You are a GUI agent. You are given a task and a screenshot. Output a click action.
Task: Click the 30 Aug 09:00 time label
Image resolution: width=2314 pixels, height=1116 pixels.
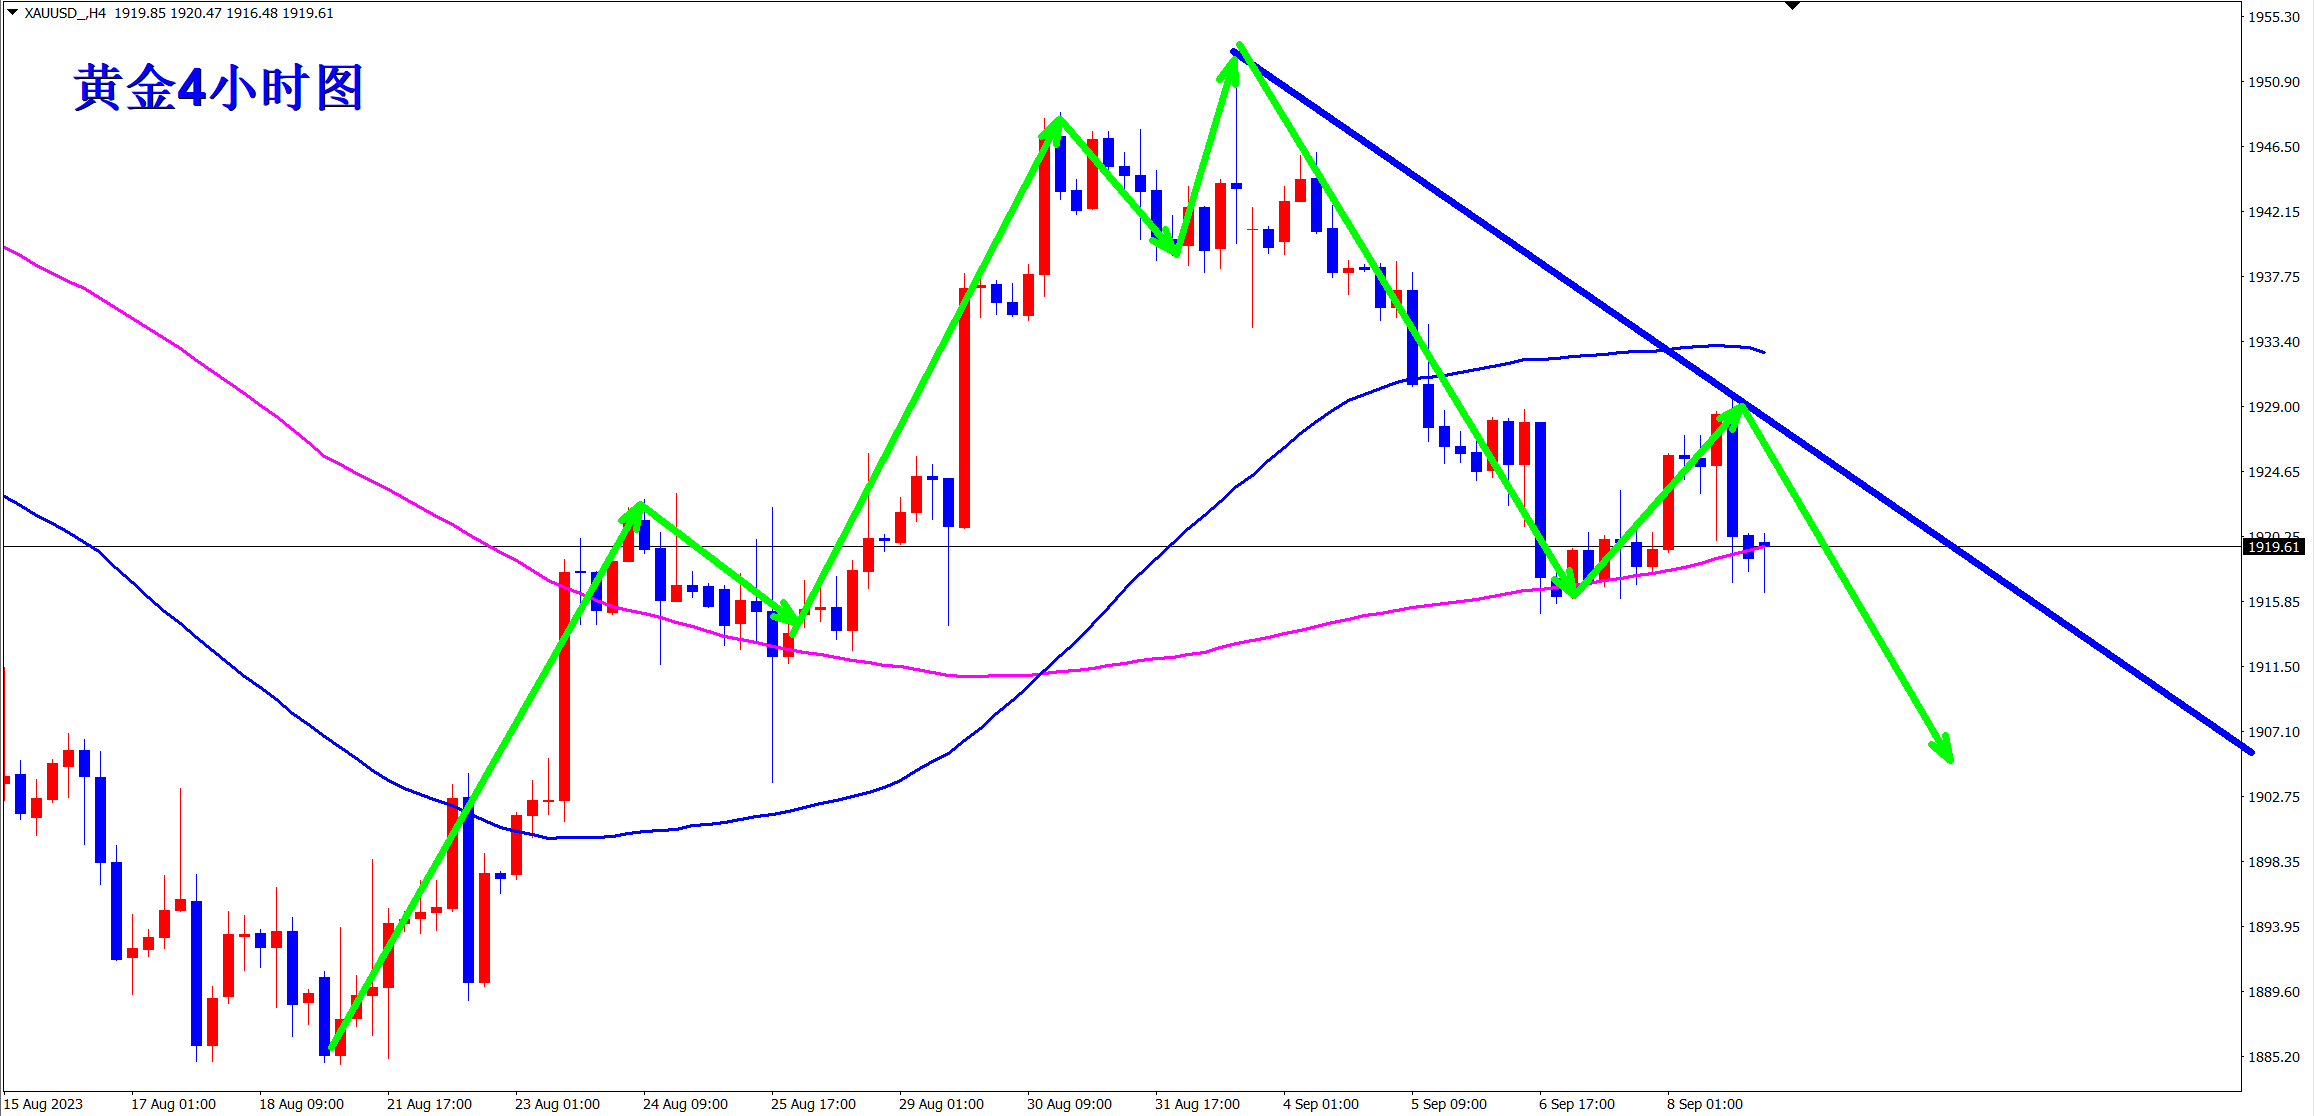1069,1104
